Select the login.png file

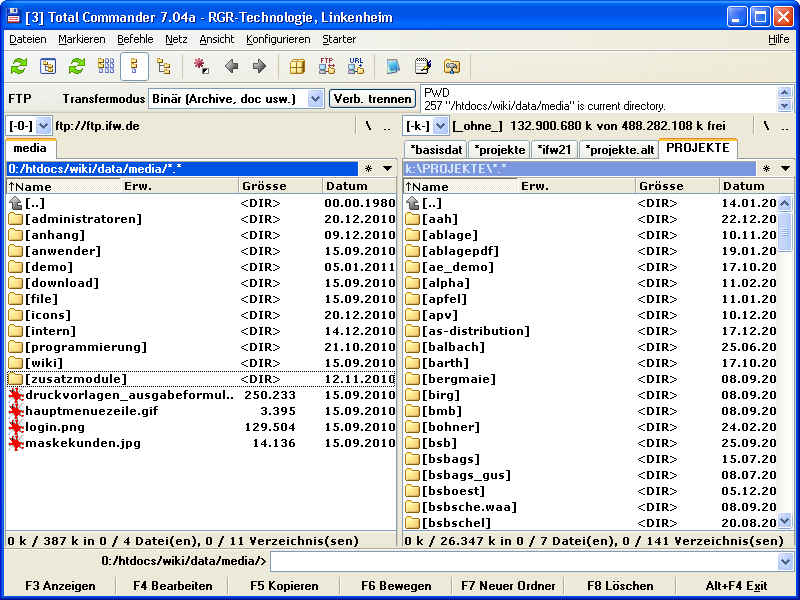(x=56, y=427)
